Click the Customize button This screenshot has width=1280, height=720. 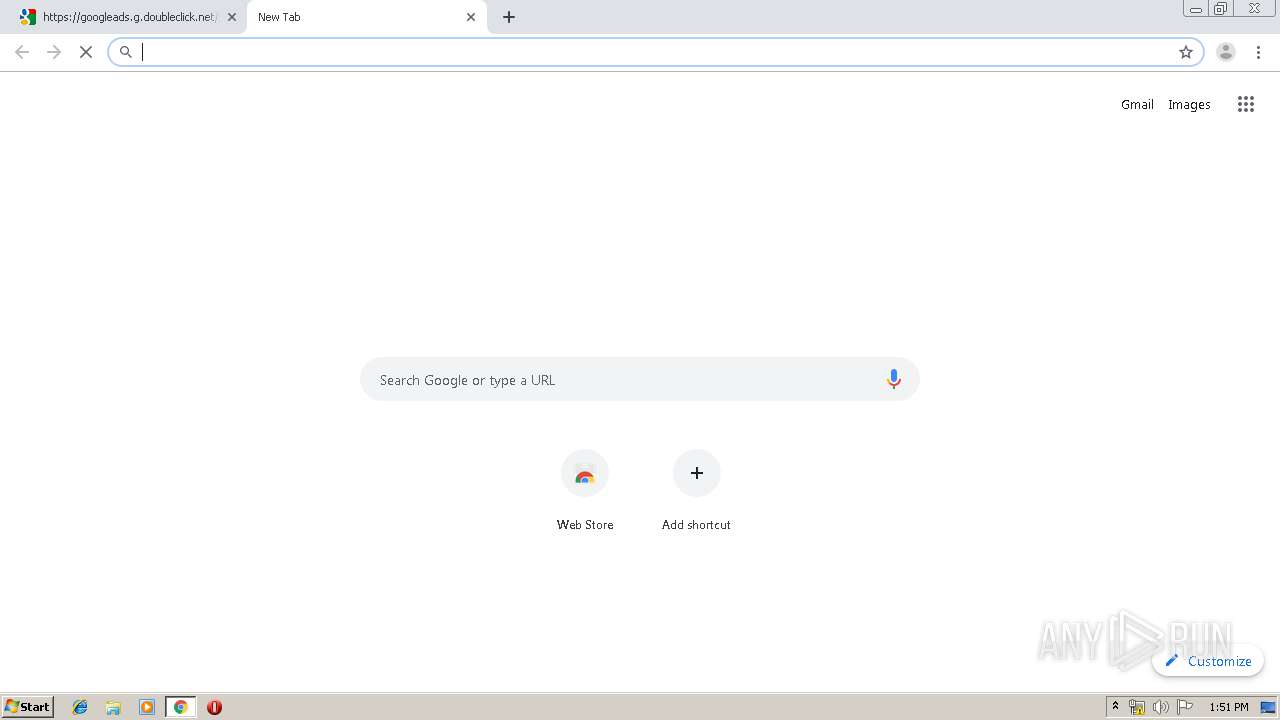(x=1208, y=661)
